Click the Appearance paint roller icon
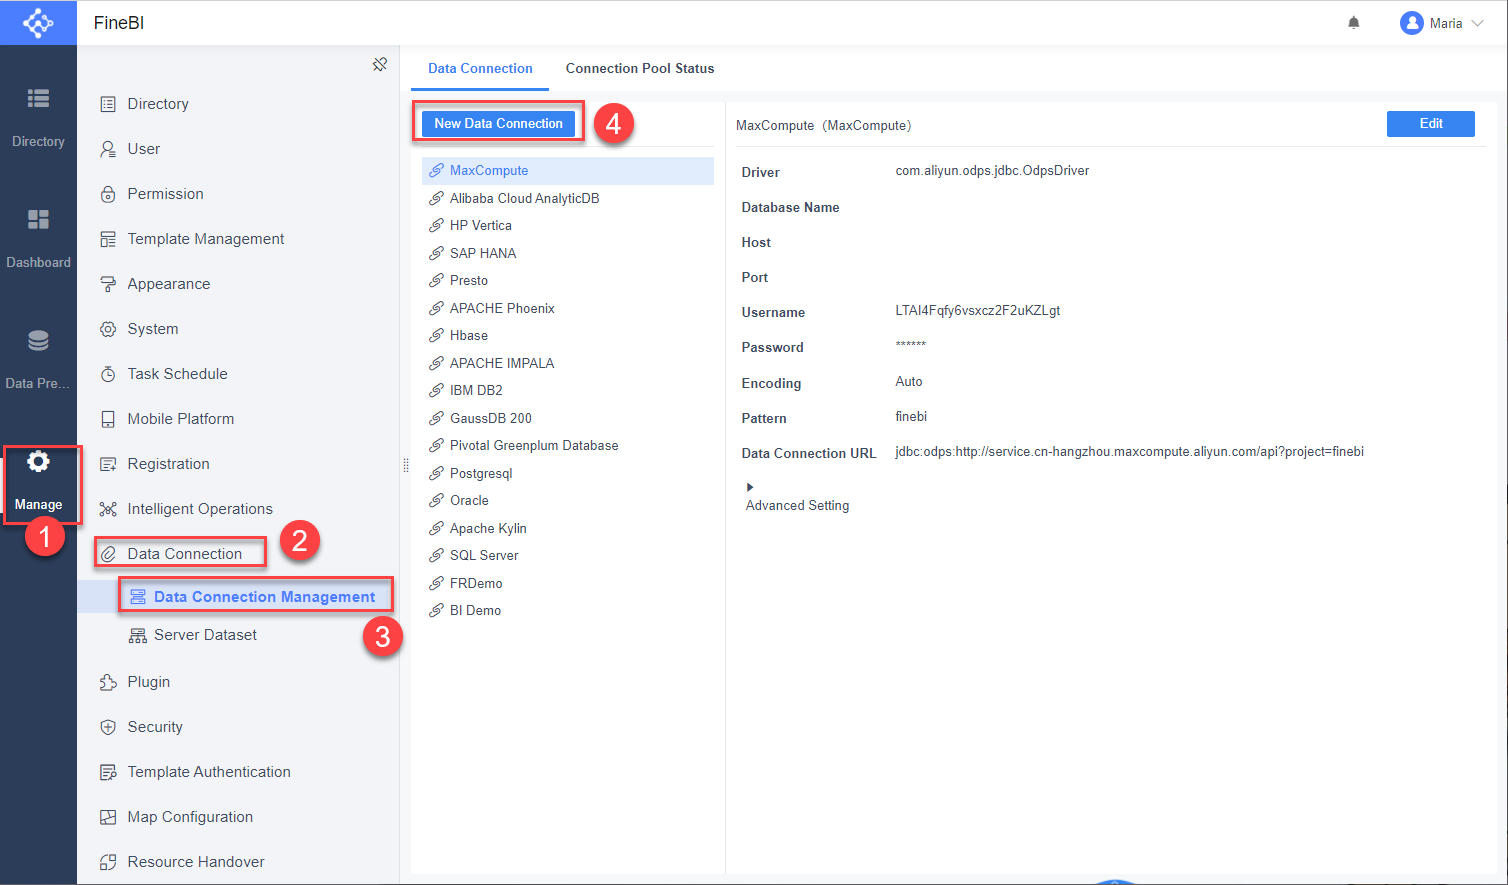This screenshot has height=885, width=1508. click(108, 284)
